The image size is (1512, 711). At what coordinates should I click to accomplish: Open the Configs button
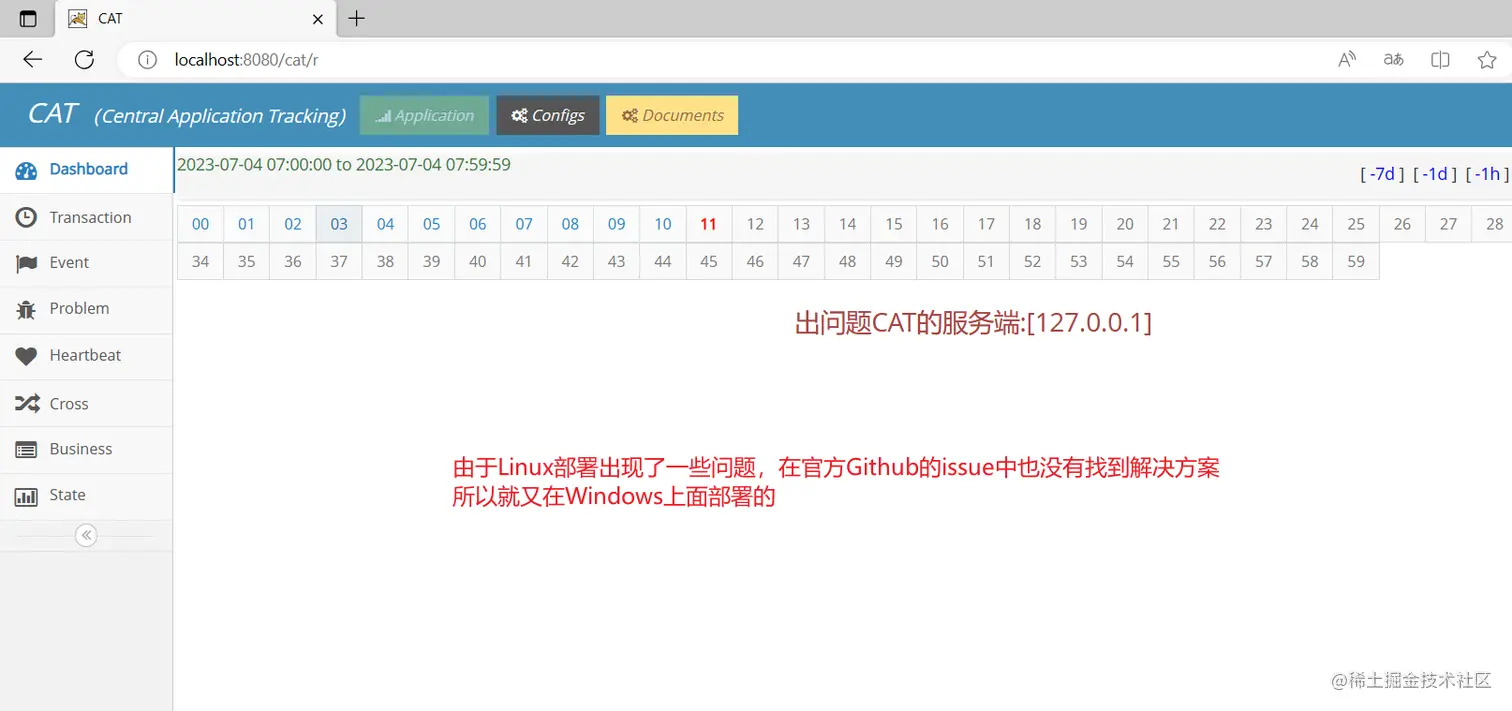pyautogui.click(x=548, y=115)
